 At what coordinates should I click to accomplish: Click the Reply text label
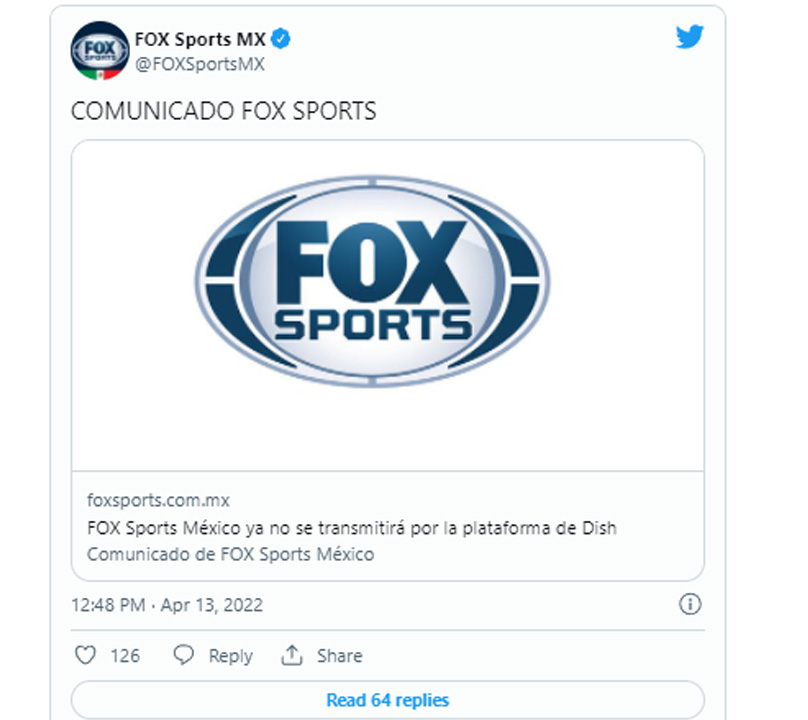(230, 656)
